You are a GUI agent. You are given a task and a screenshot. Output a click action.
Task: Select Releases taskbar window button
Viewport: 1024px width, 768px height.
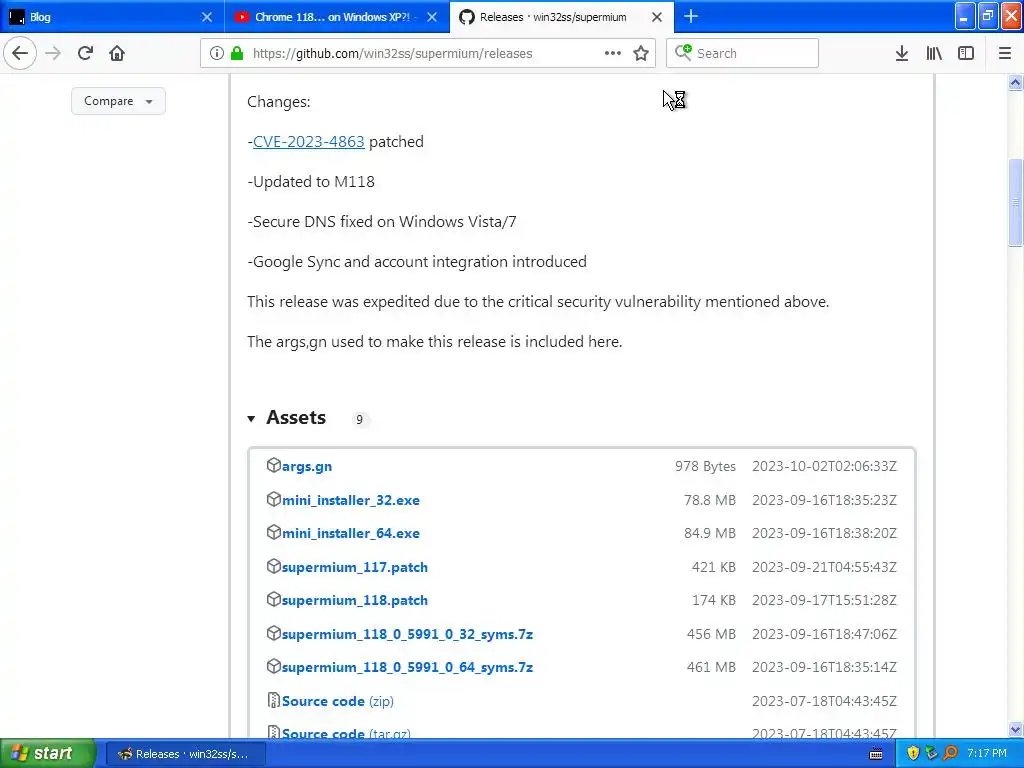(185, 754)
